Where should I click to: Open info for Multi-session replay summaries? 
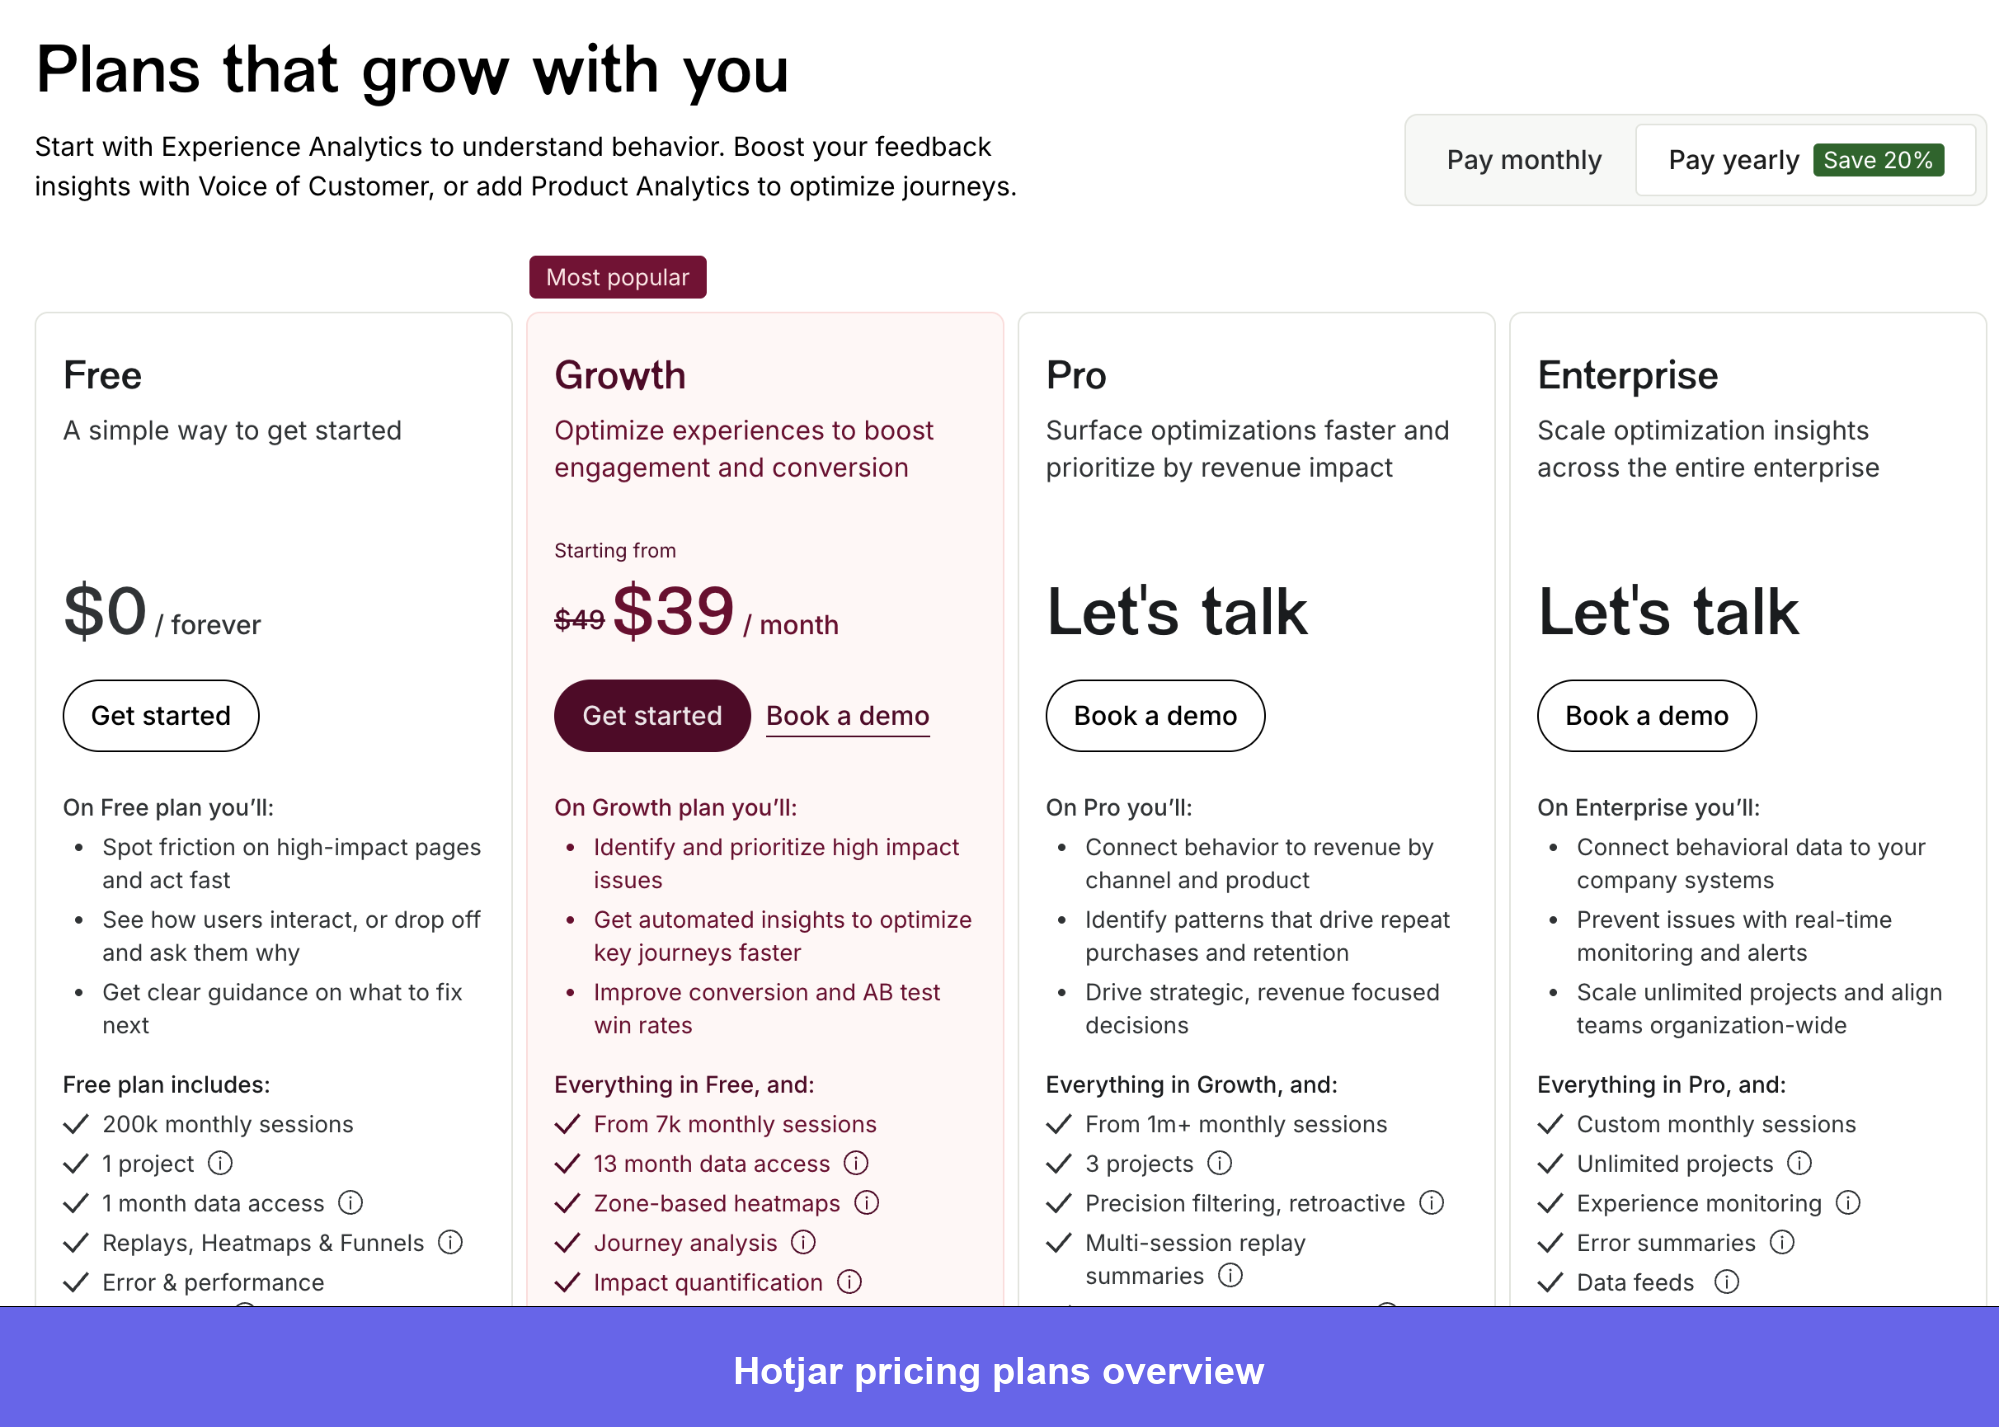(1231, 1276)
